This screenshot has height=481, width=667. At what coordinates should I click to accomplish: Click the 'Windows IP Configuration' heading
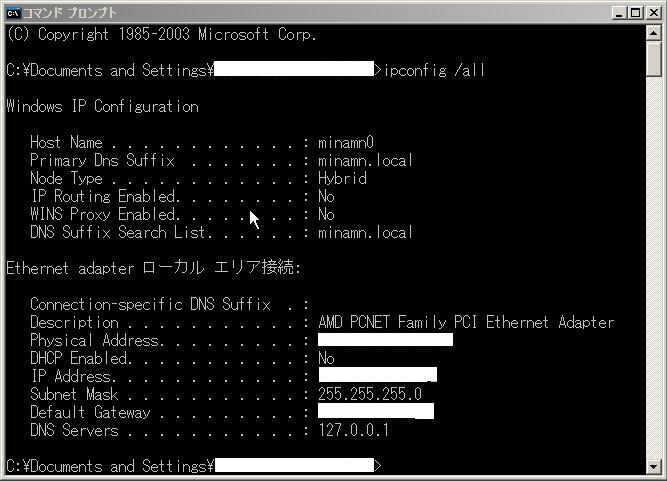tap(102, 106)
